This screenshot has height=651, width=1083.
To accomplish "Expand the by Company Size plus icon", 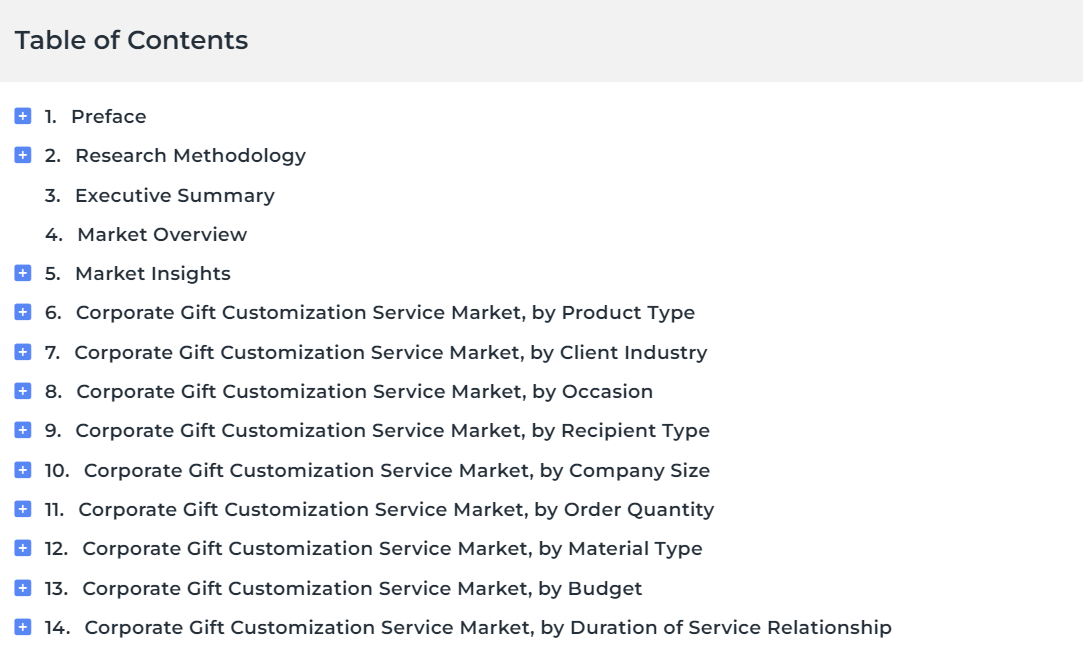I will [x=23, y=470].
